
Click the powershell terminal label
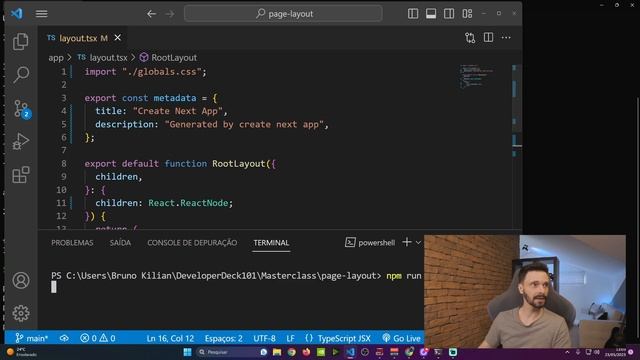[370, 243]
